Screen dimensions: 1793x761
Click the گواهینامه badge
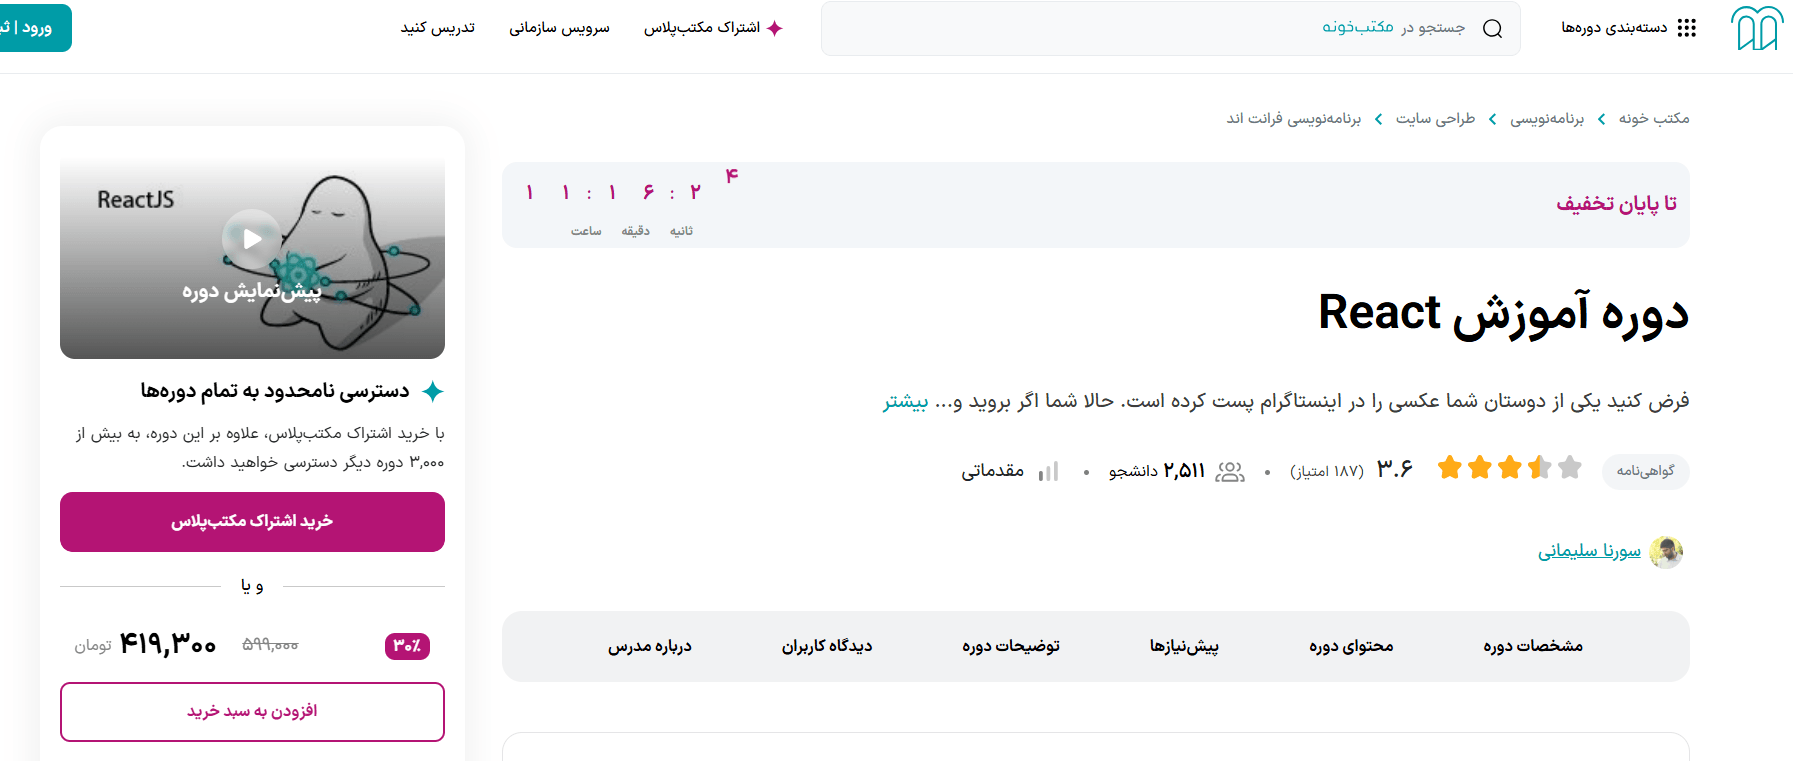1645,471
